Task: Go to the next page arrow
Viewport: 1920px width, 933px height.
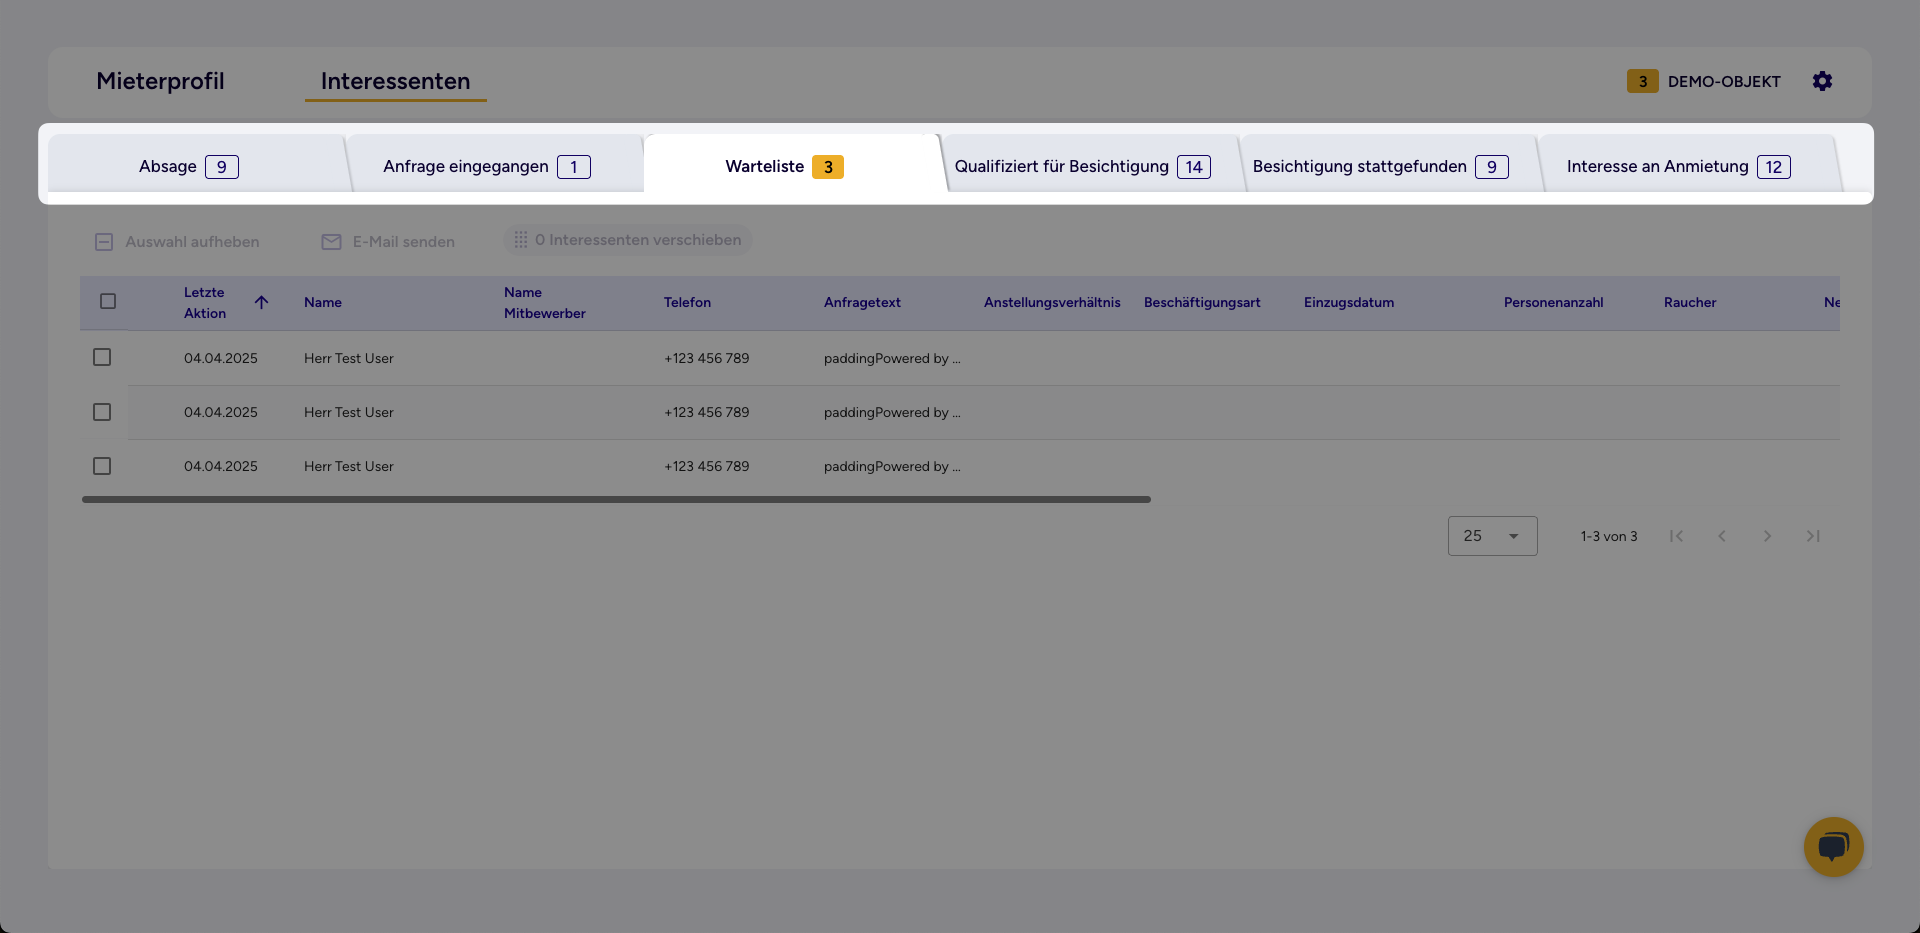Action: (1767, 536)
